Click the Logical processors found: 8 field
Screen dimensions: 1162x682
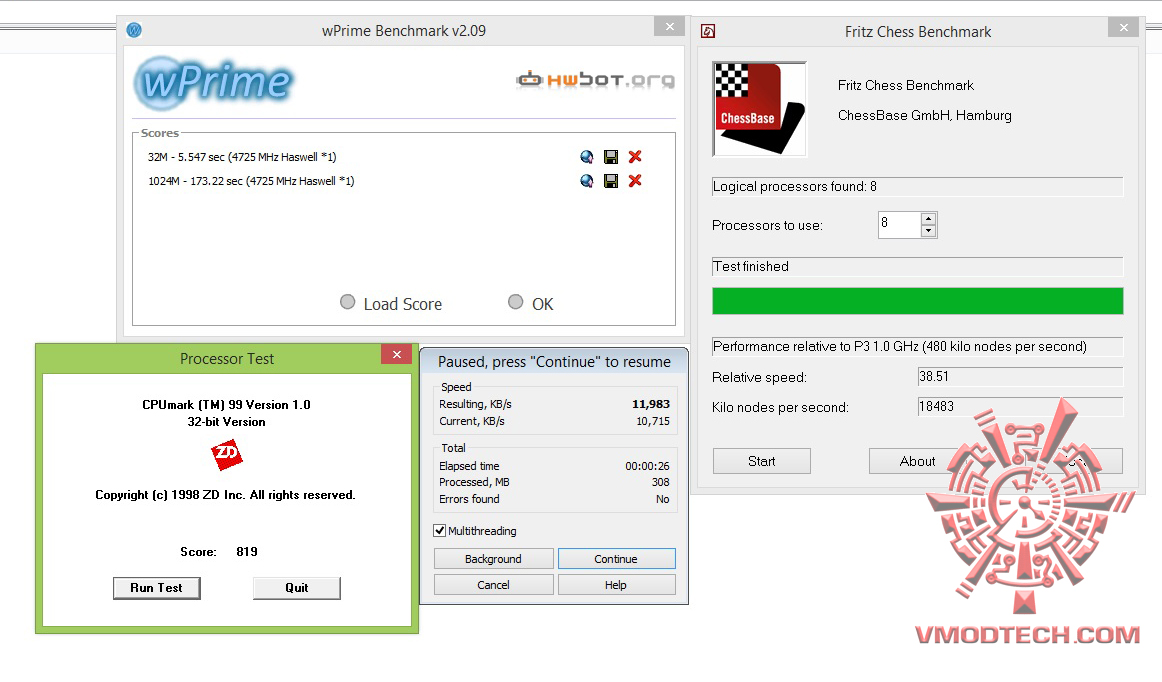pos(917,187)
